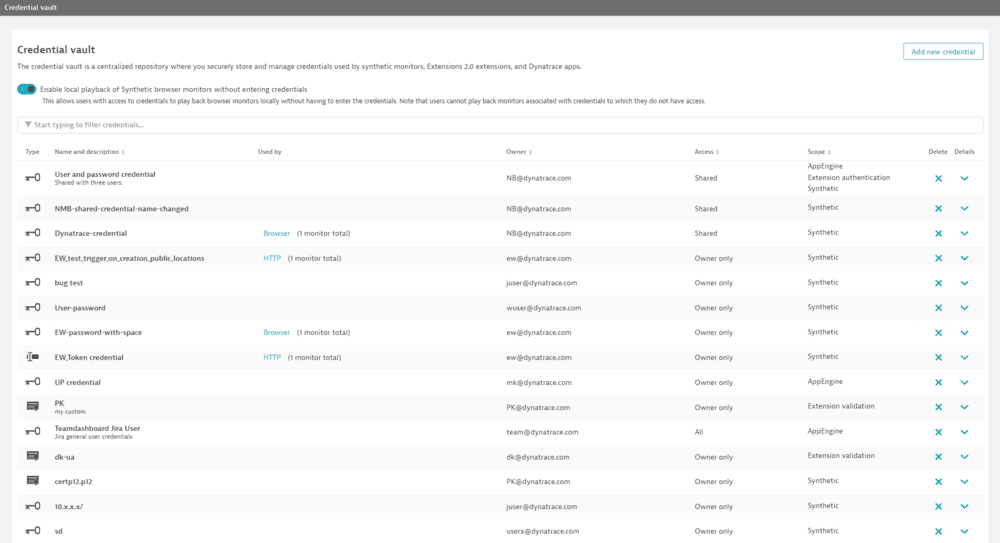Viewport: 1000px width, 543px height.
Task: Sort by Scope column header
Action: click(x=819, y=152)
